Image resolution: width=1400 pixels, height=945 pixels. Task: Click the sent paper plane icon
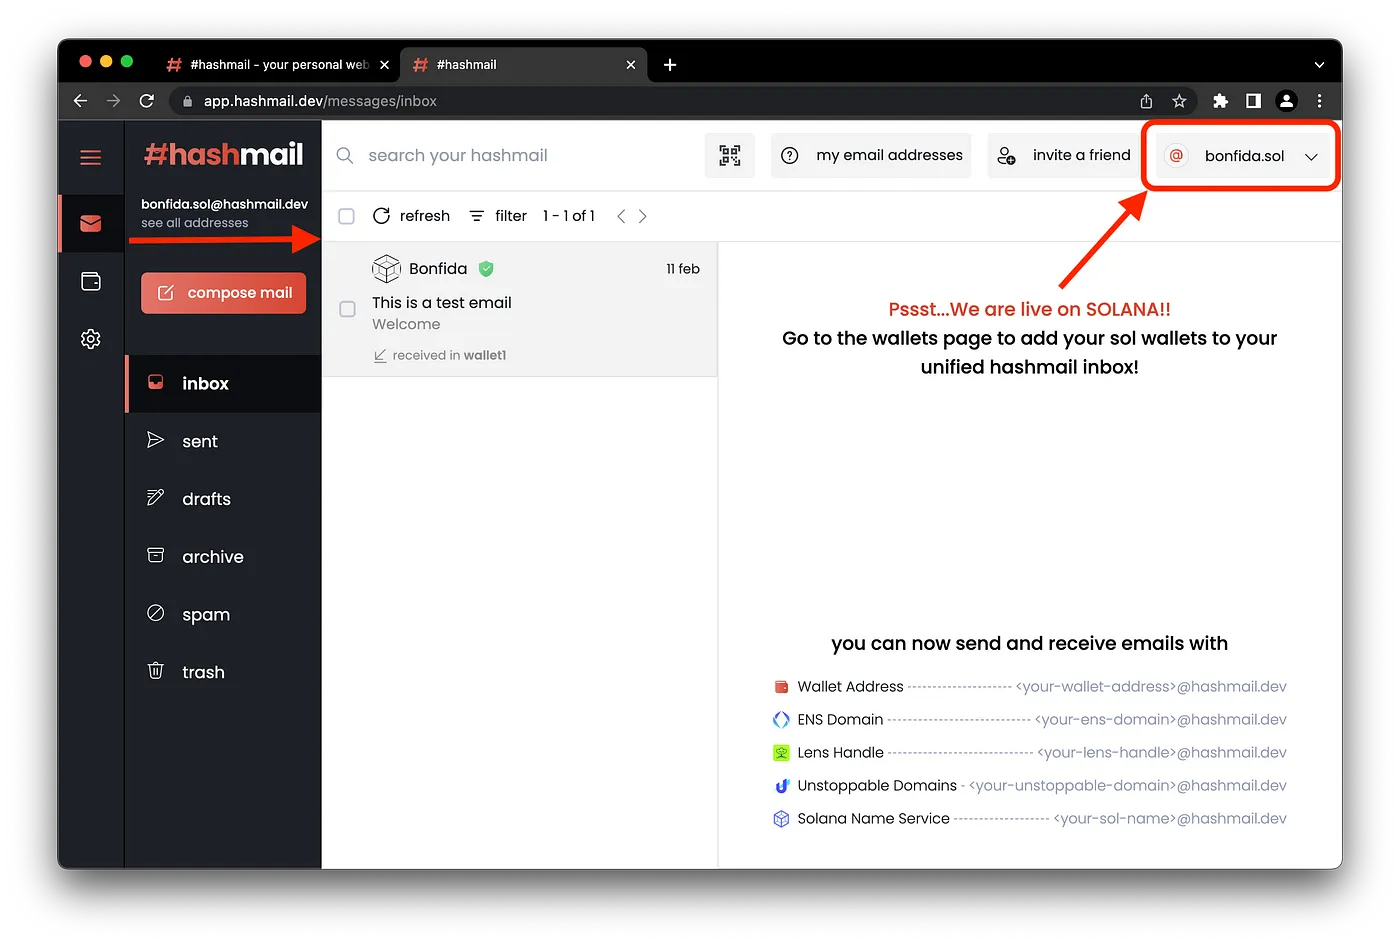155,440
